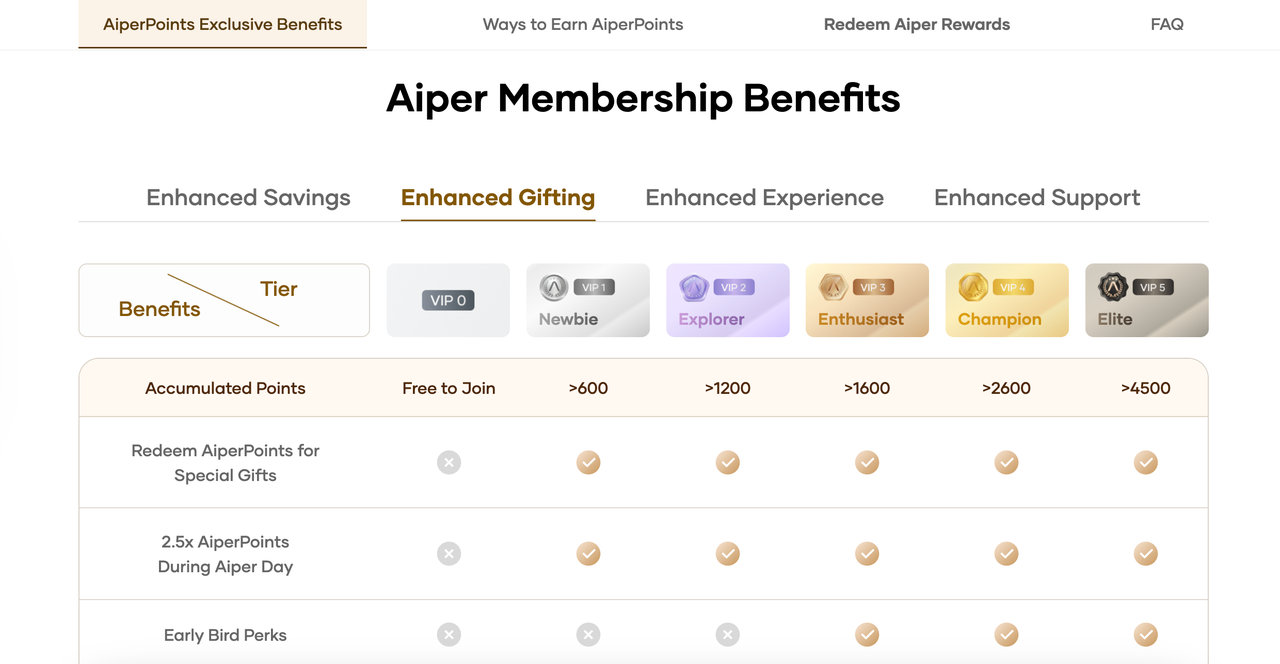Click Enthusiast checkmark for Early Bird Perks
1280x664 pixels.
point(867,634)
